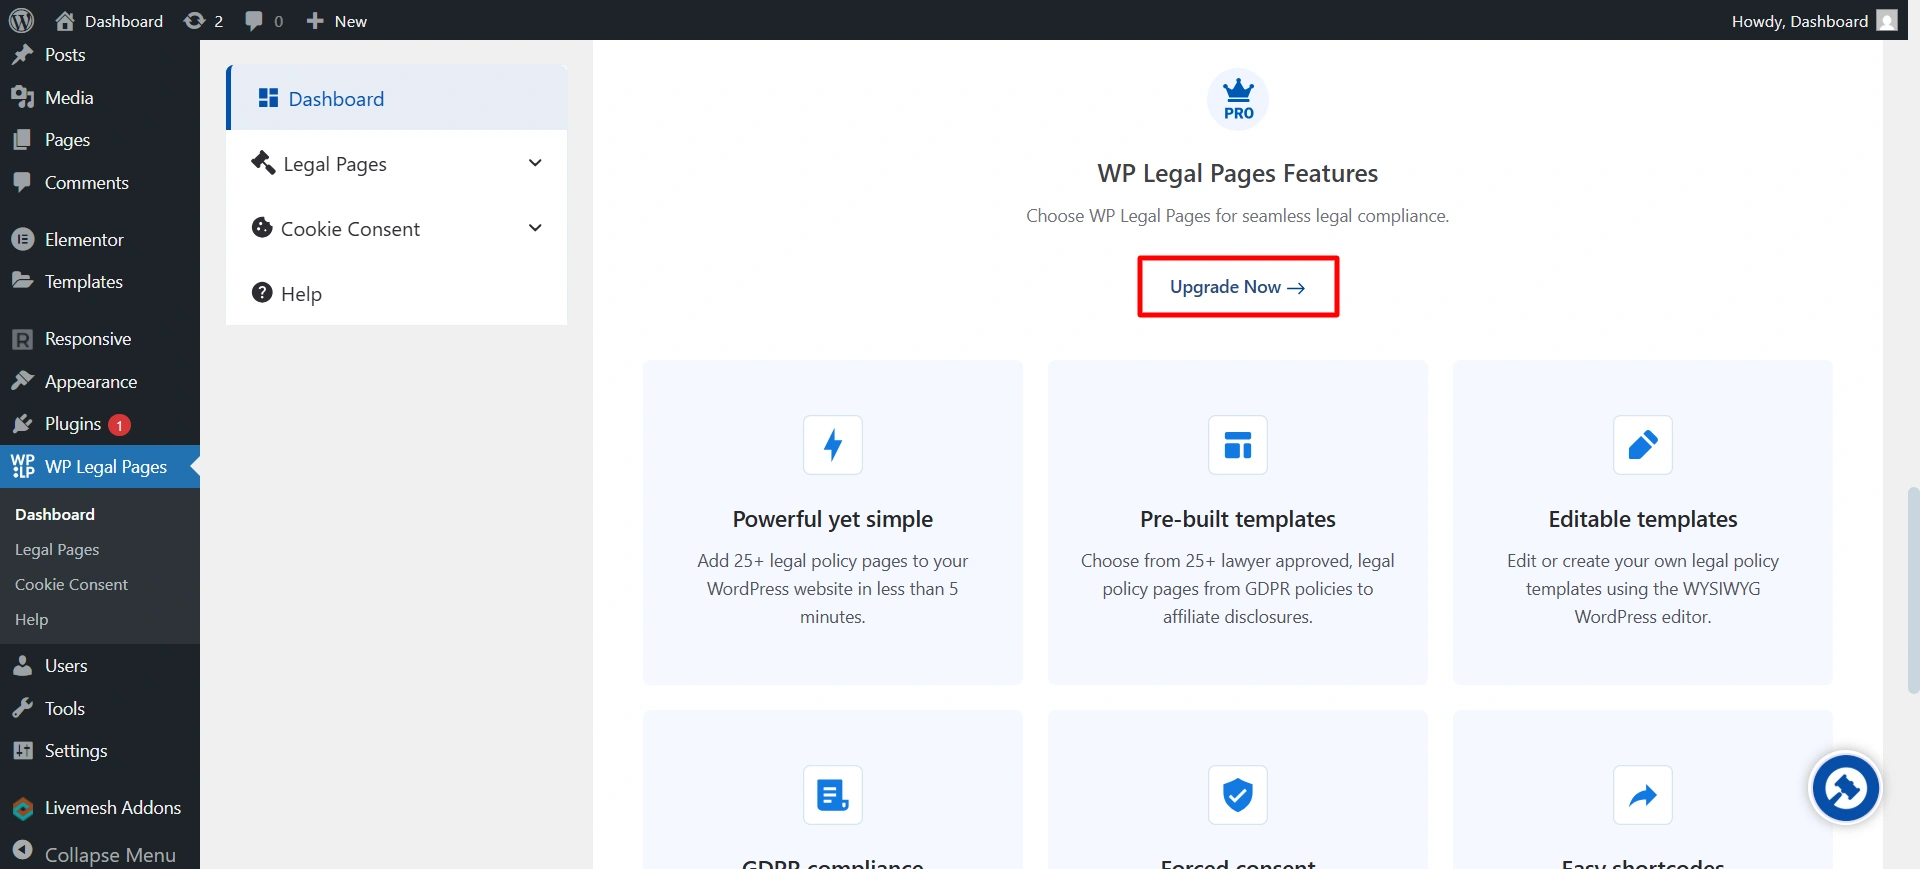Expand the Cookie Consent chevron
Image resolution: width=1920 pixels, height=869 pixels.
point(535,228)
